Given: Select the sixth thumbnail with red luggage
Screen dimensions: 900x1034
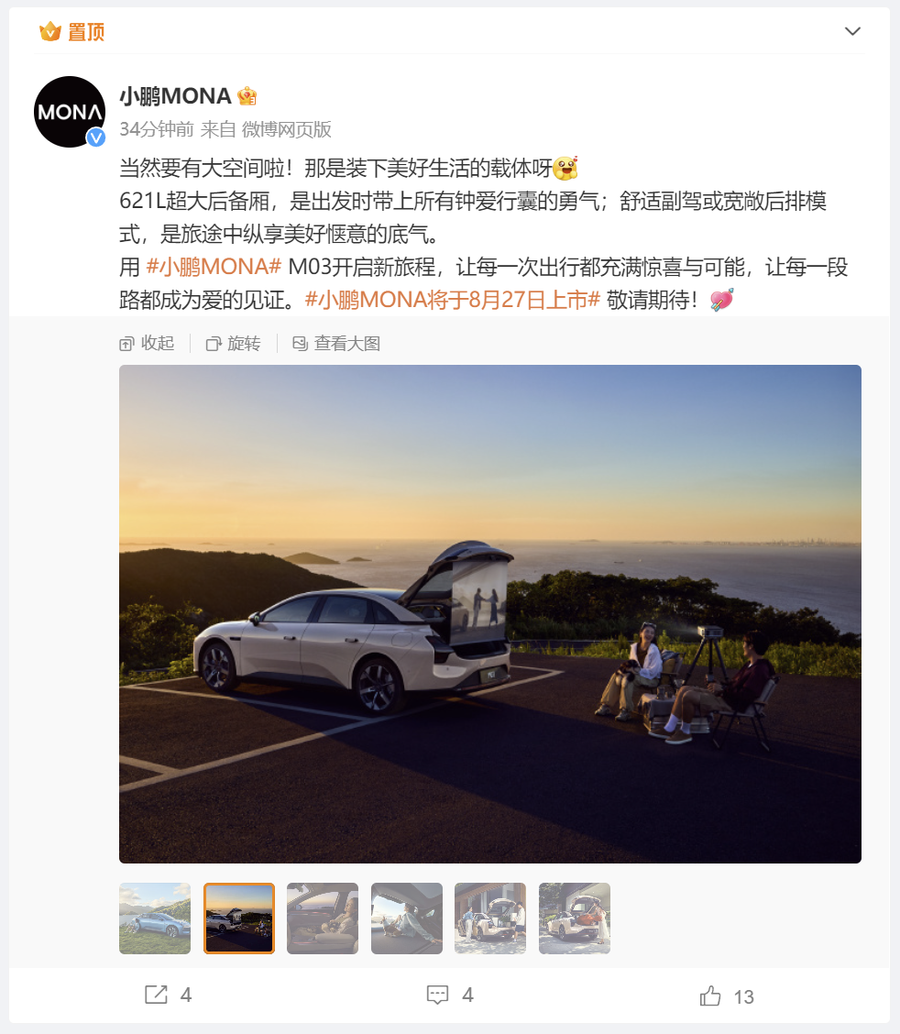Looking at the screenshot, I should (574, 919).
